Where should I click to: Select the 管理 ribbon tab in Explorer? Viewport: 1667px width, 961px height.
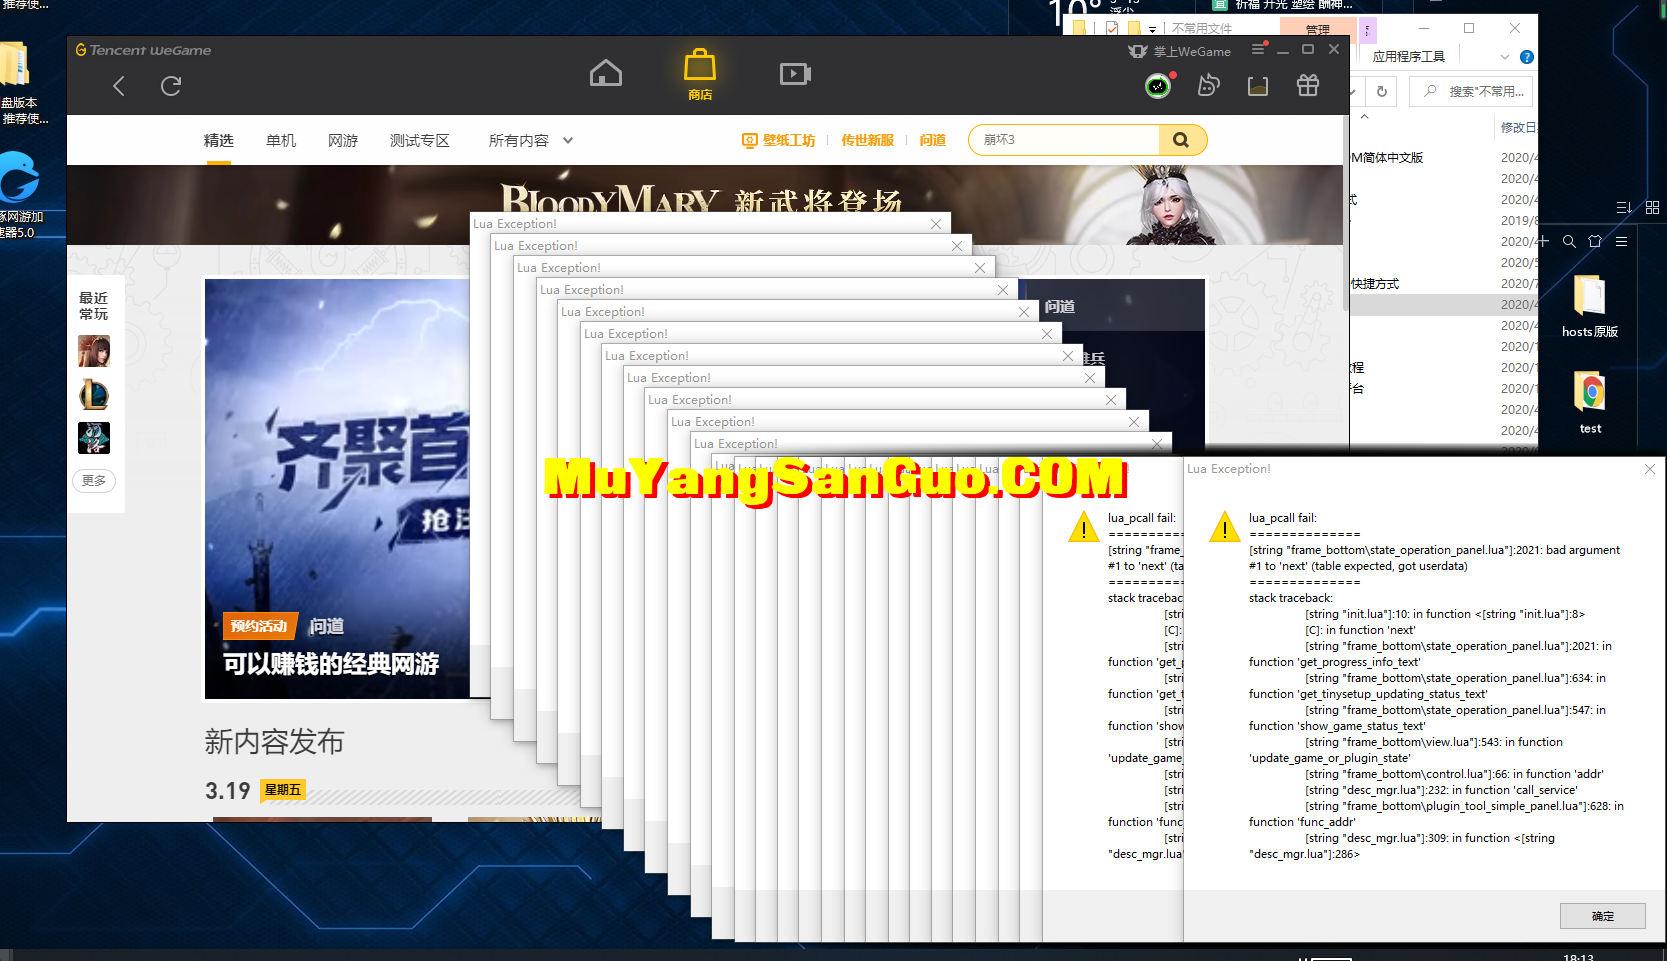coord(1318,30)
